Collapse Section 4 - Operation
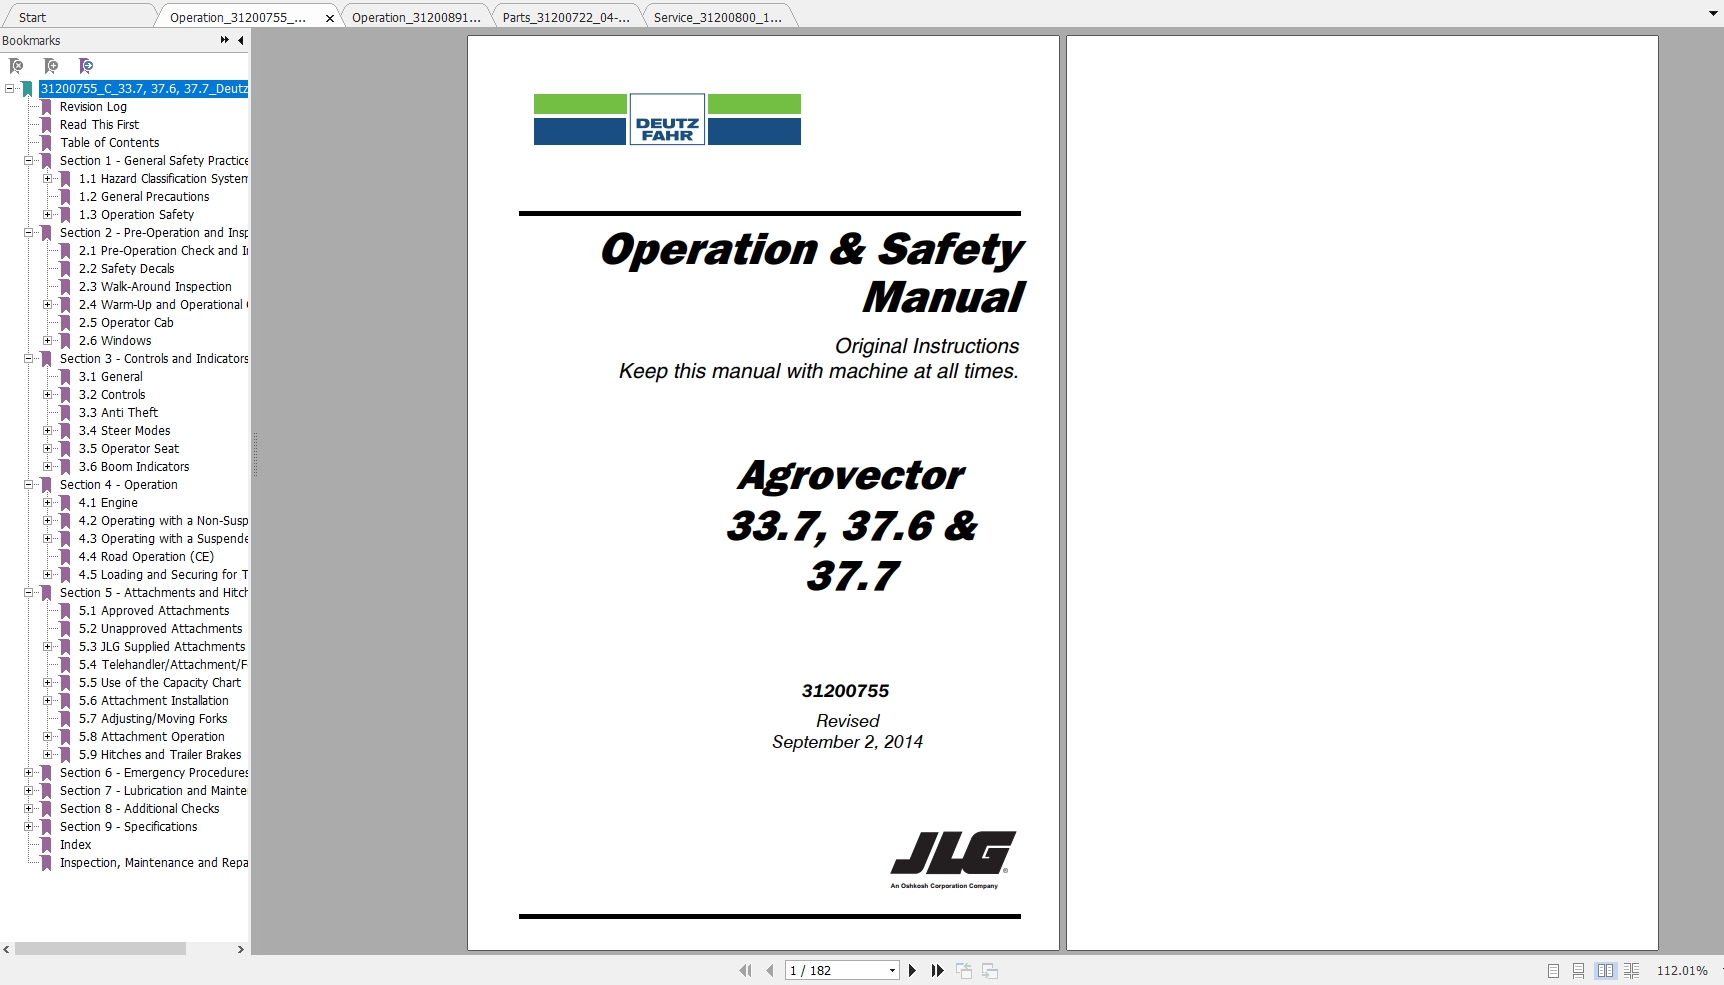This screenshot has height=985, width=1724. [x=29, y=484]
